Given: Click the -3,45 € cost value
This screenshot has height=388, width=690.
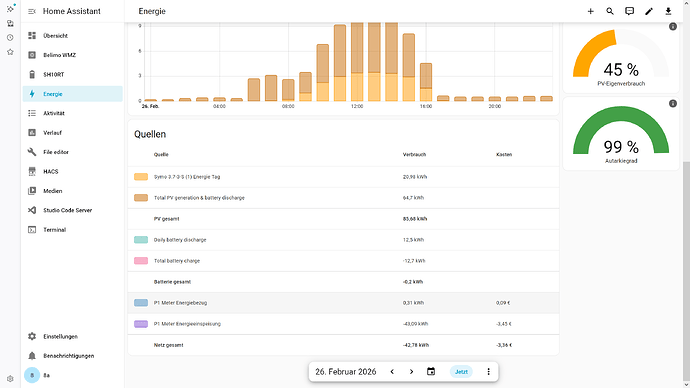Looking at the screenshot, I should [x=504, y=324].
